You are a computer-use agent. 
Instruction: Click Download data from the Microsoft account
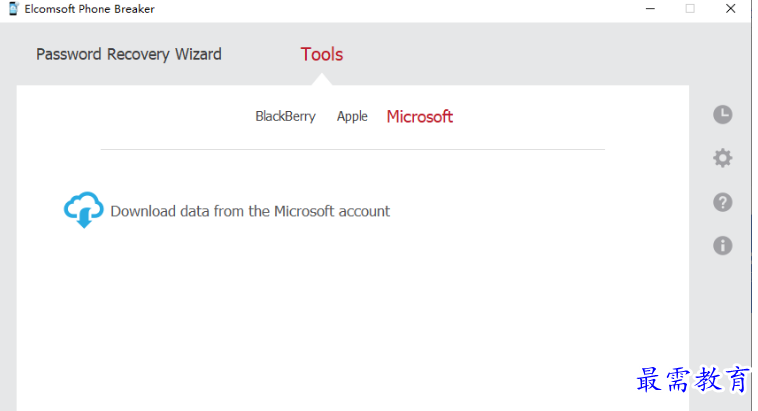tap(250, 211)
